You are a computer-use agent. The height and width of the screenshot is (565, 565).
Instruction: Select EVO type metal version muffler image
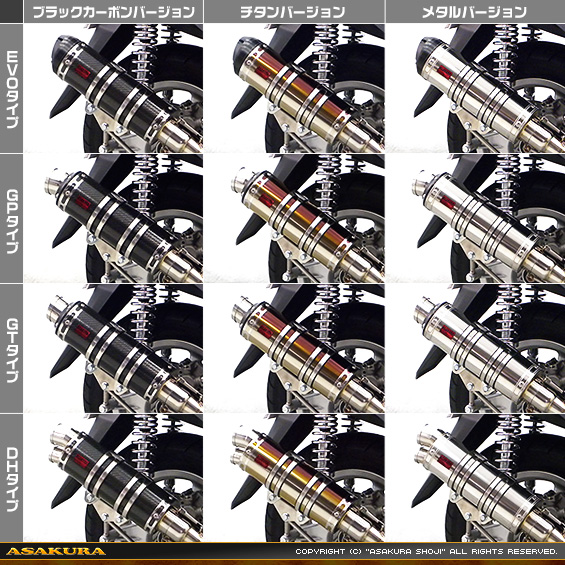pos(475,88)
